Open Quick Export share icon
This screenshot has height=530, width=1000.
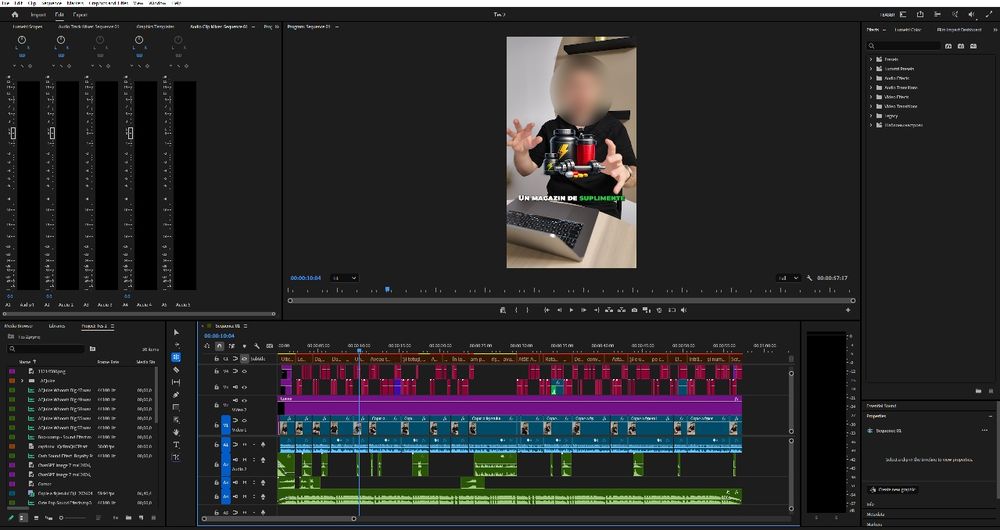pos(920,14)
